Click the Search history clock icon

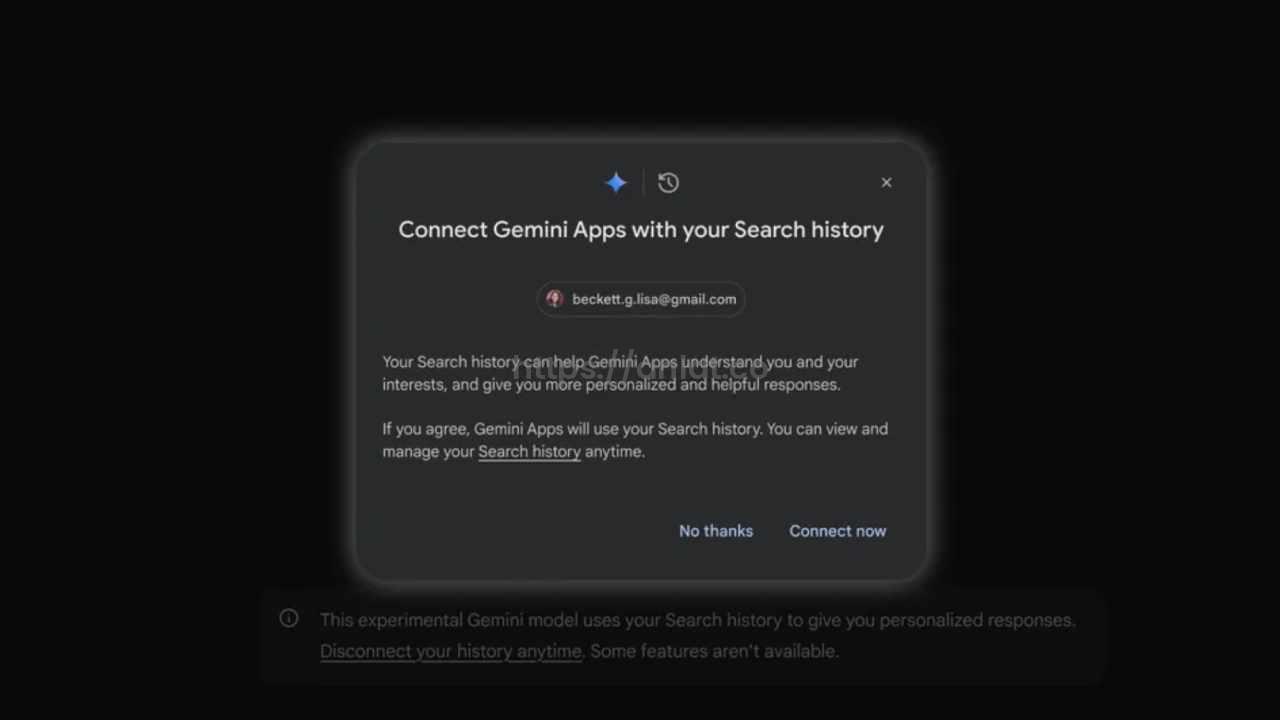point(669,182)
